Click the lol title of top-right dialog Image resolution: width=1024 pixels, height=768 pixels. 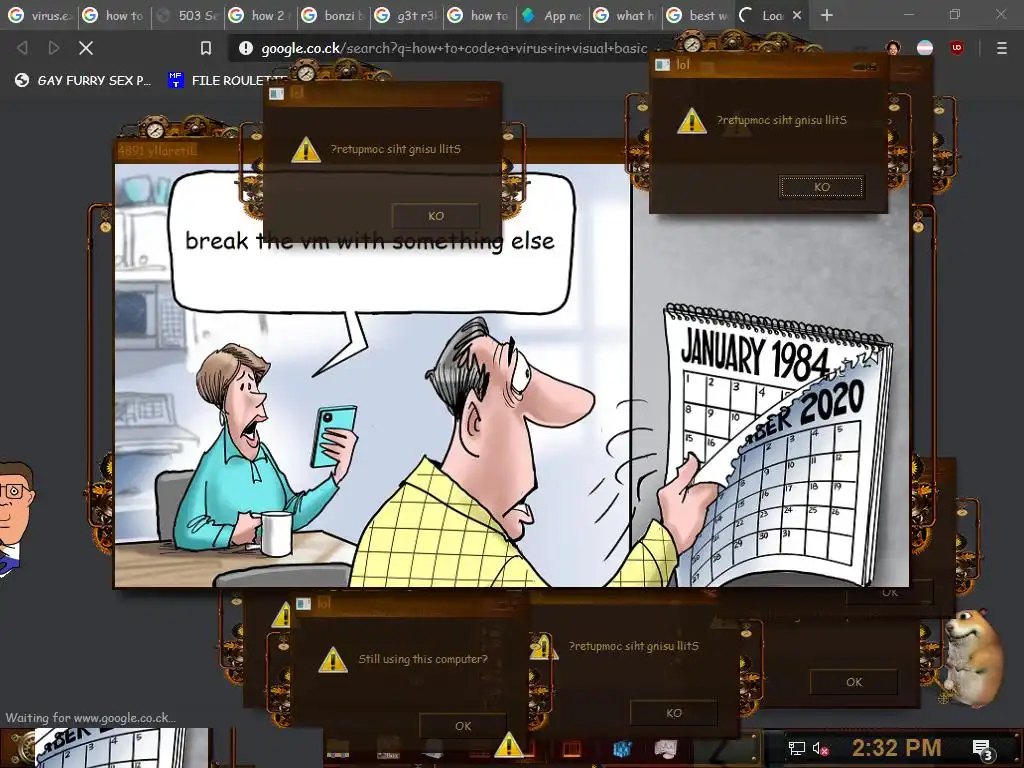(x=682, y=65)
